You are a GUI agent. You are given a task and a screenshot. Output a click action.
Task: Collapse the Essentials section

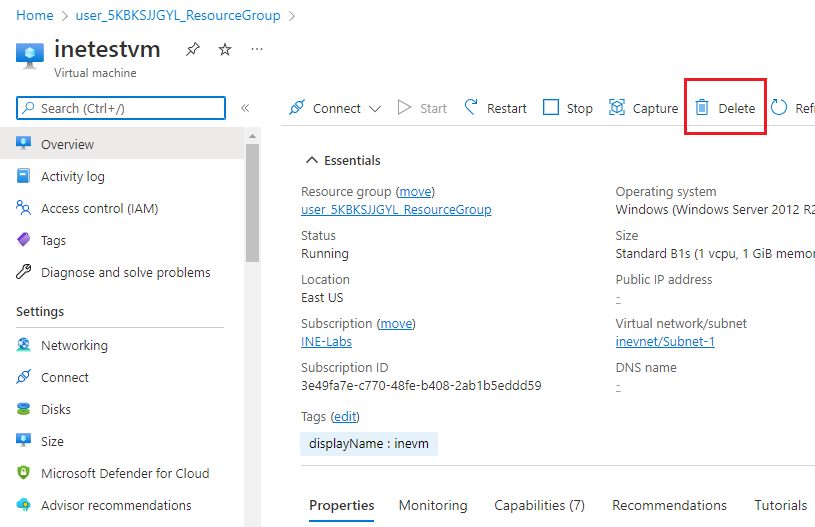pyautogui.click(x=313, y=160)
